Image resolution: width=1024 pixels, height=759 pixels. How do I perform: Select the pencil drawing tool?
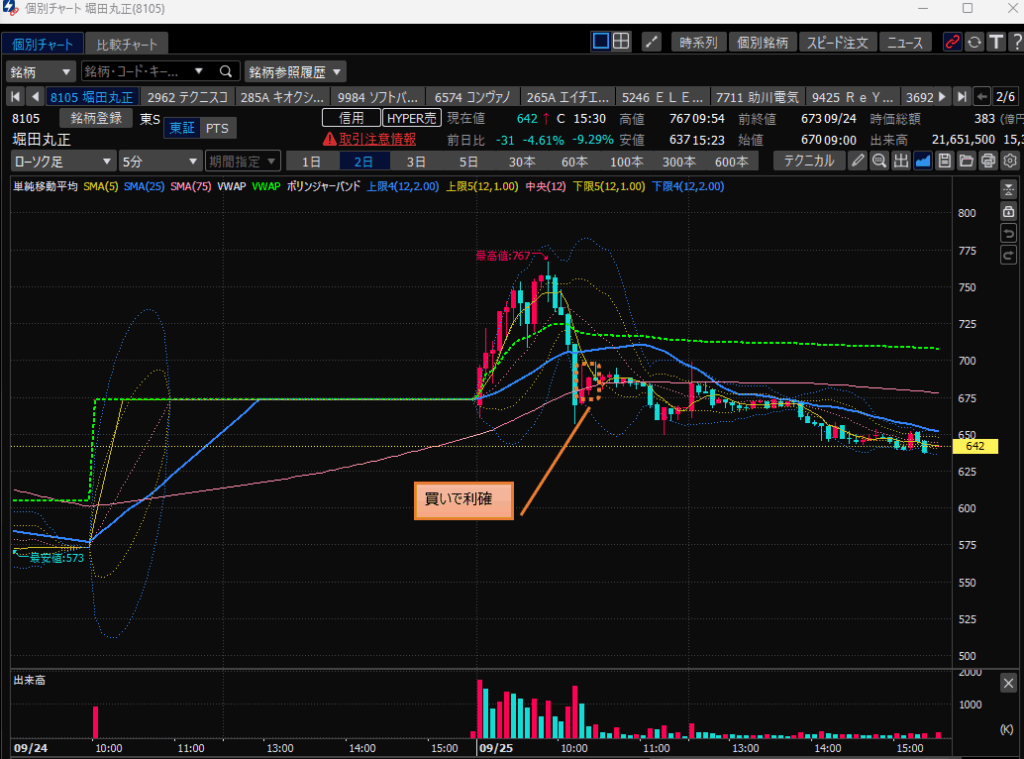point(858,161)
